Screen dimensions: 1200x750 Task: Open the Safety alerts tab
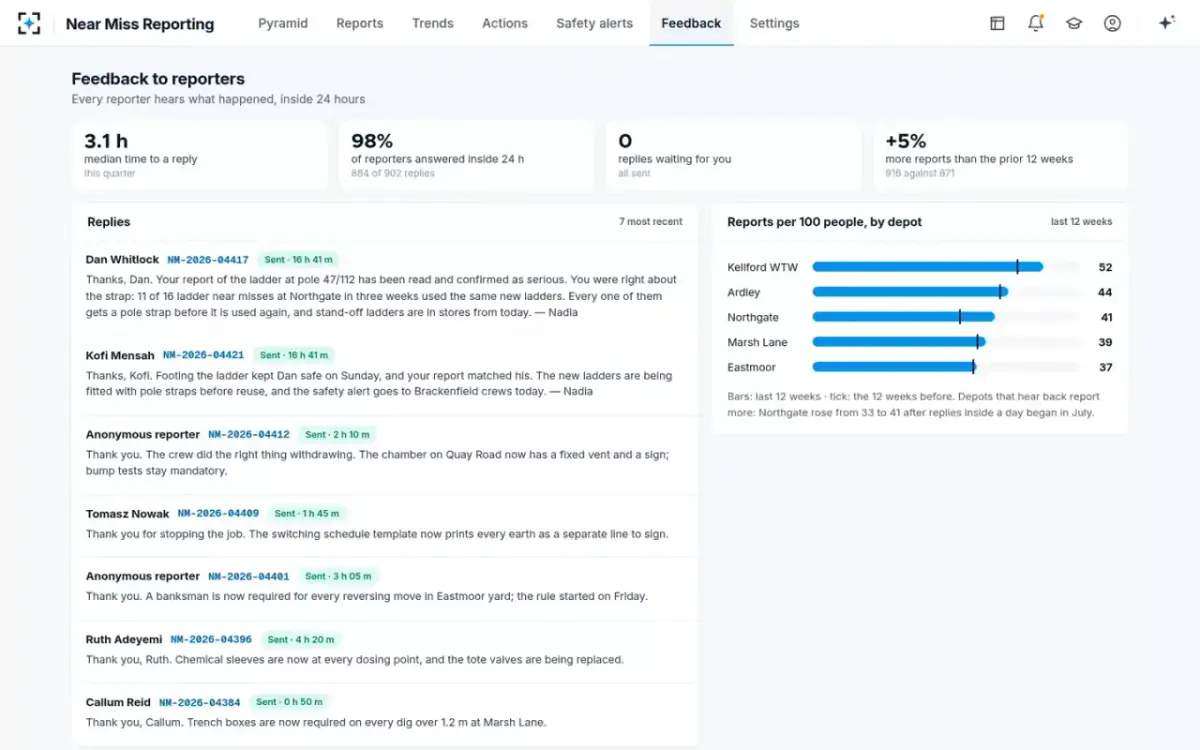point(595,23)
